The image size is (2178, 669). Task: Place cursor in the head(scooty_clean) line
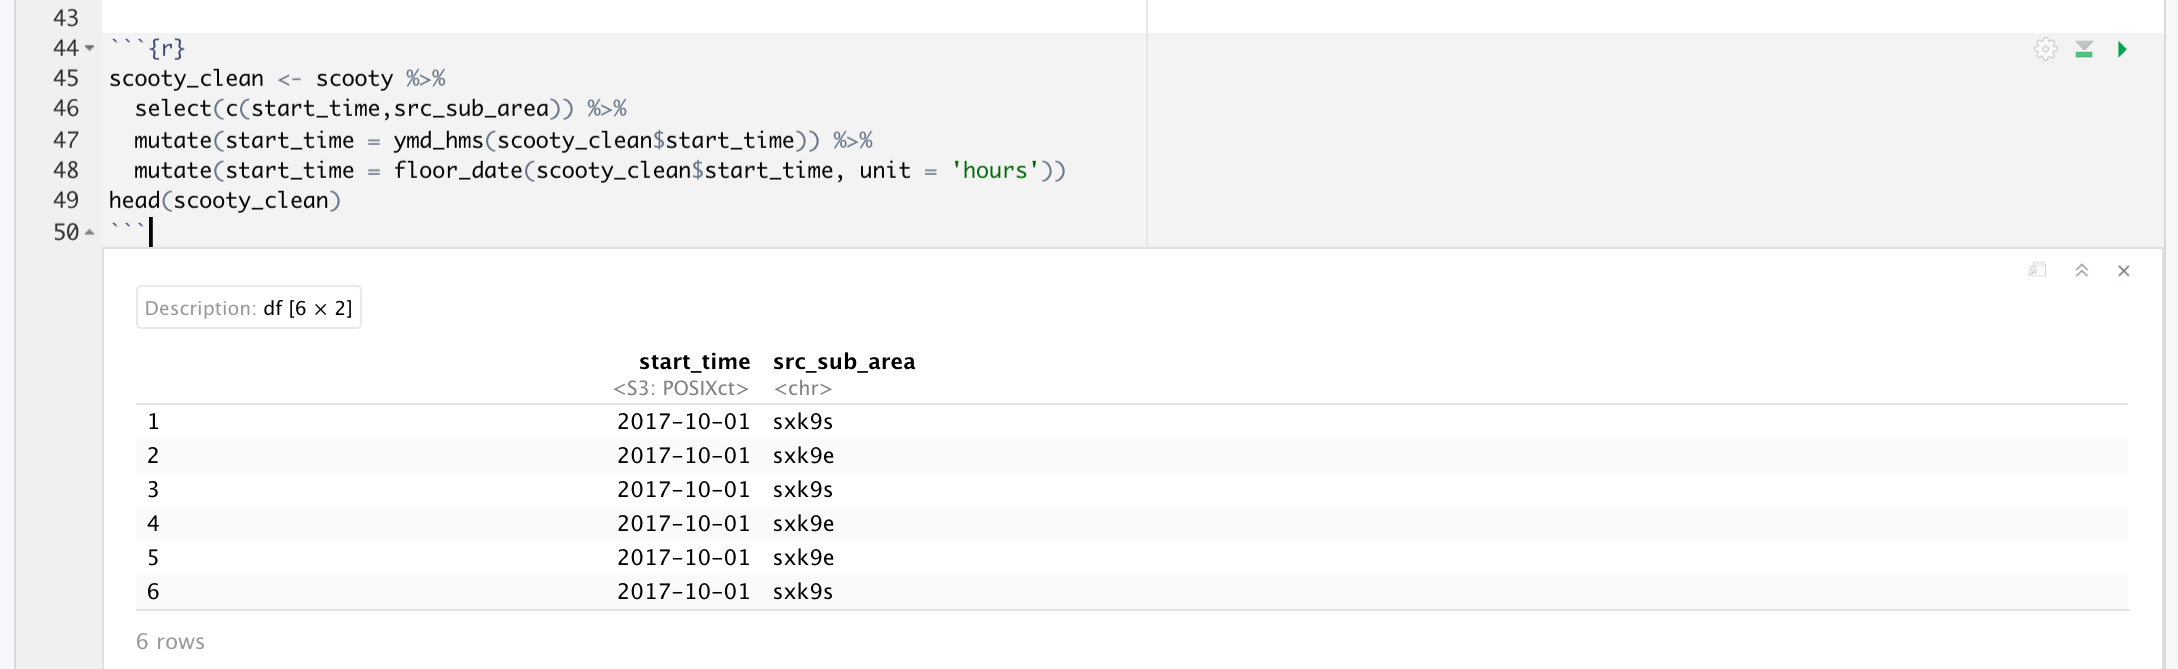[x=226, y=201]
